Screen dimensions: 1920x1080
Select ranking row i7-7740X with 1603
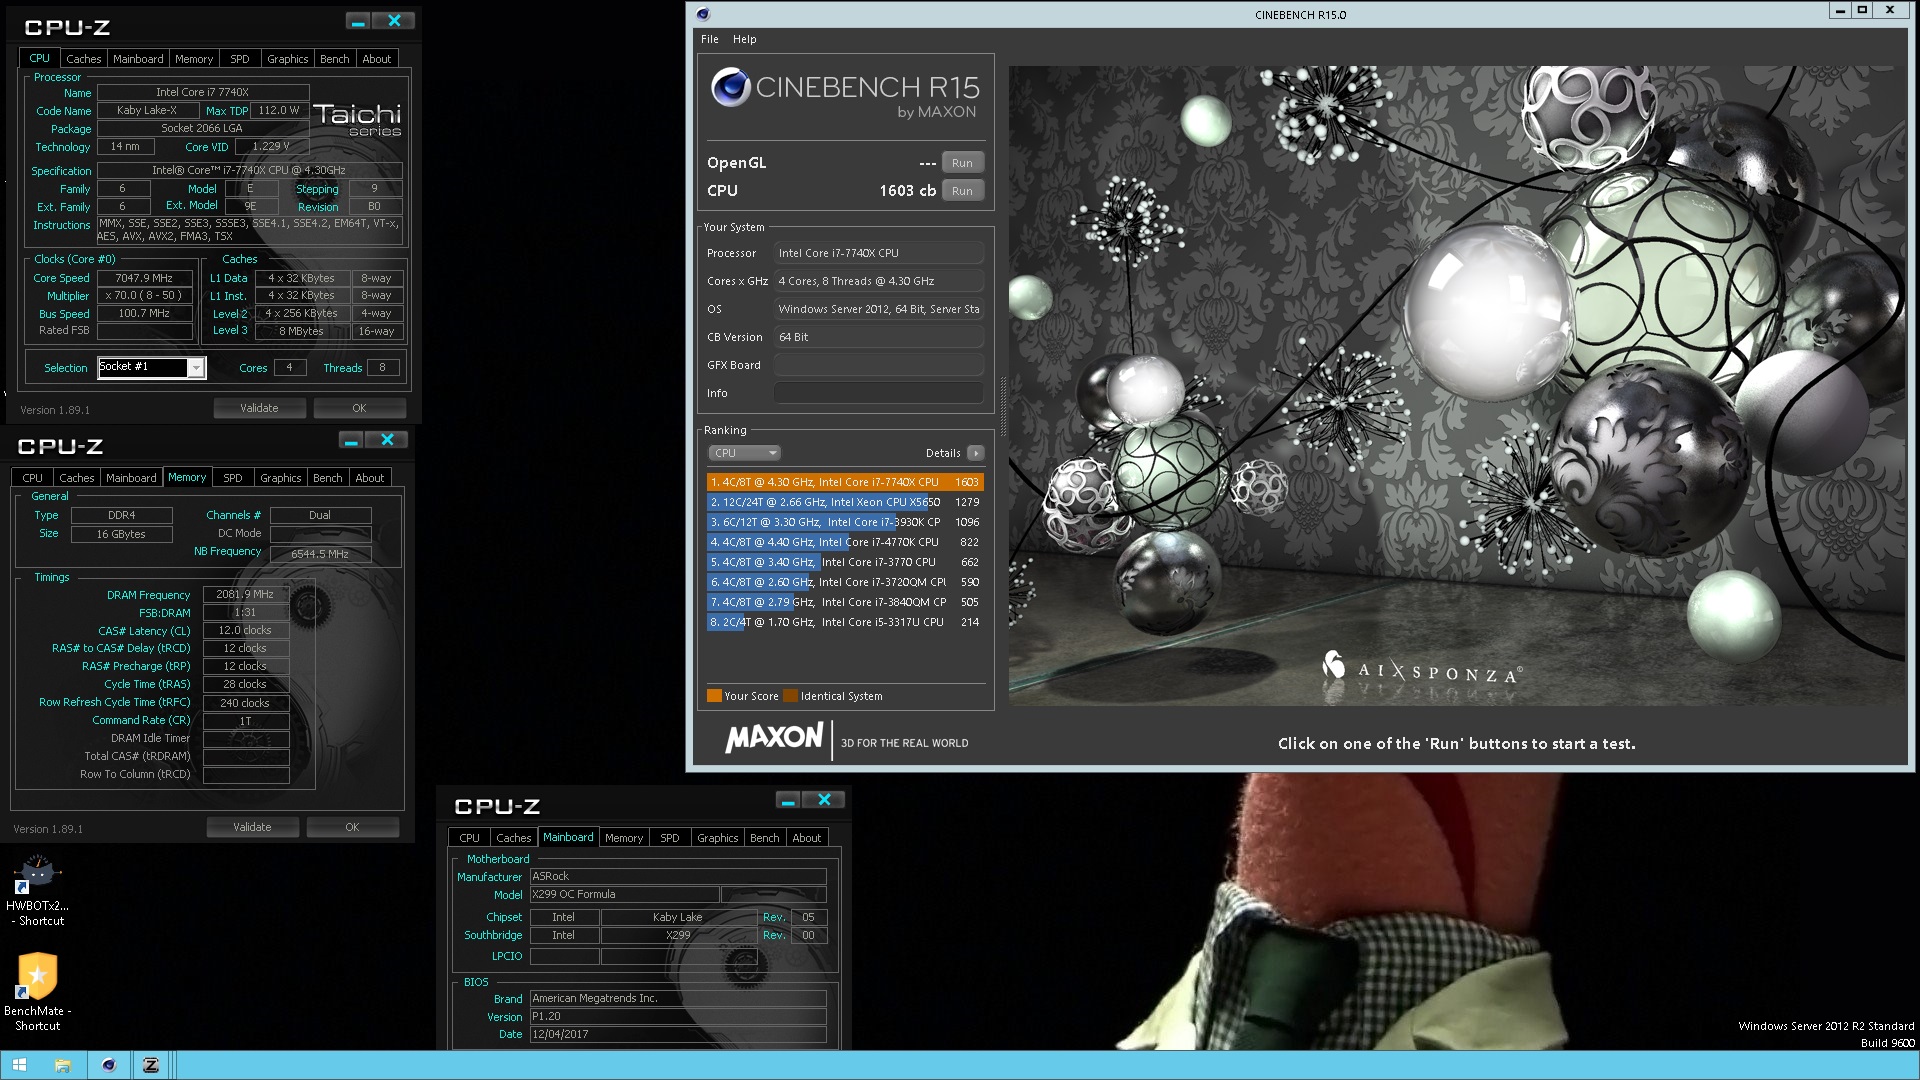pos(845,482)
